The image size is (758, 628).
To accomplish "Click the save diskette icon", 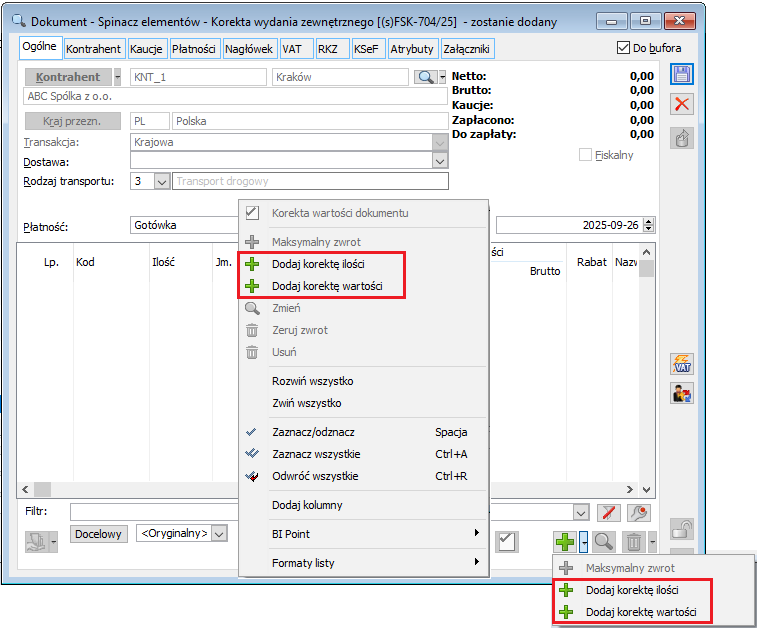I will click(682, 75).
